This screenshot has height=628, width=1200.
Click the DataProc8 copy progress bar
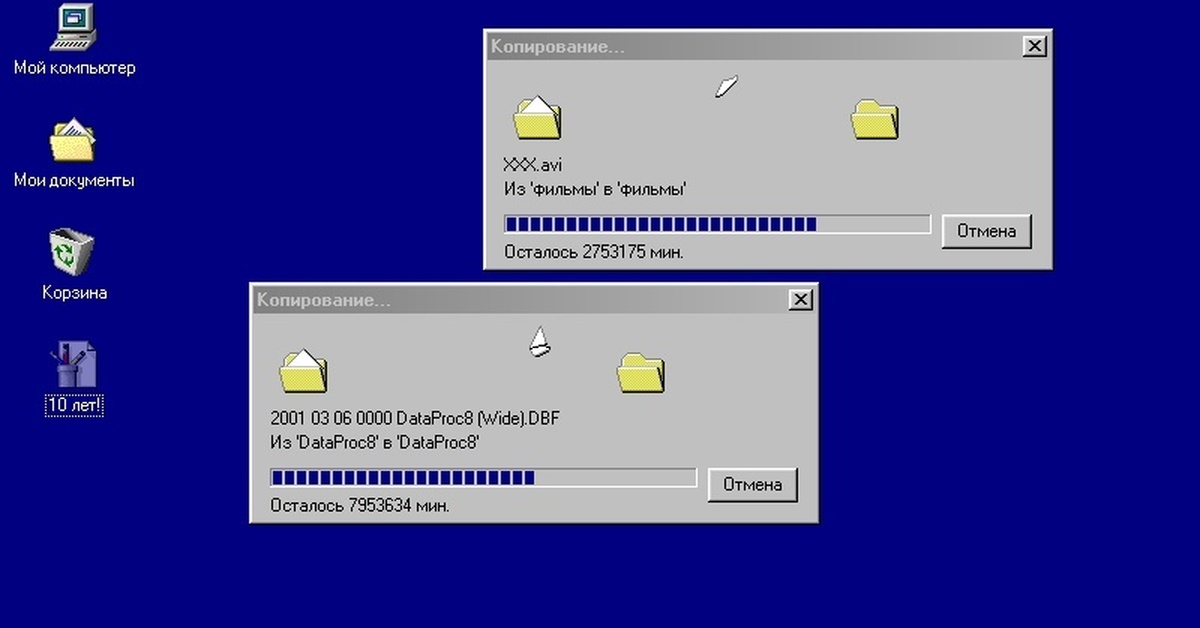(483, 478)
